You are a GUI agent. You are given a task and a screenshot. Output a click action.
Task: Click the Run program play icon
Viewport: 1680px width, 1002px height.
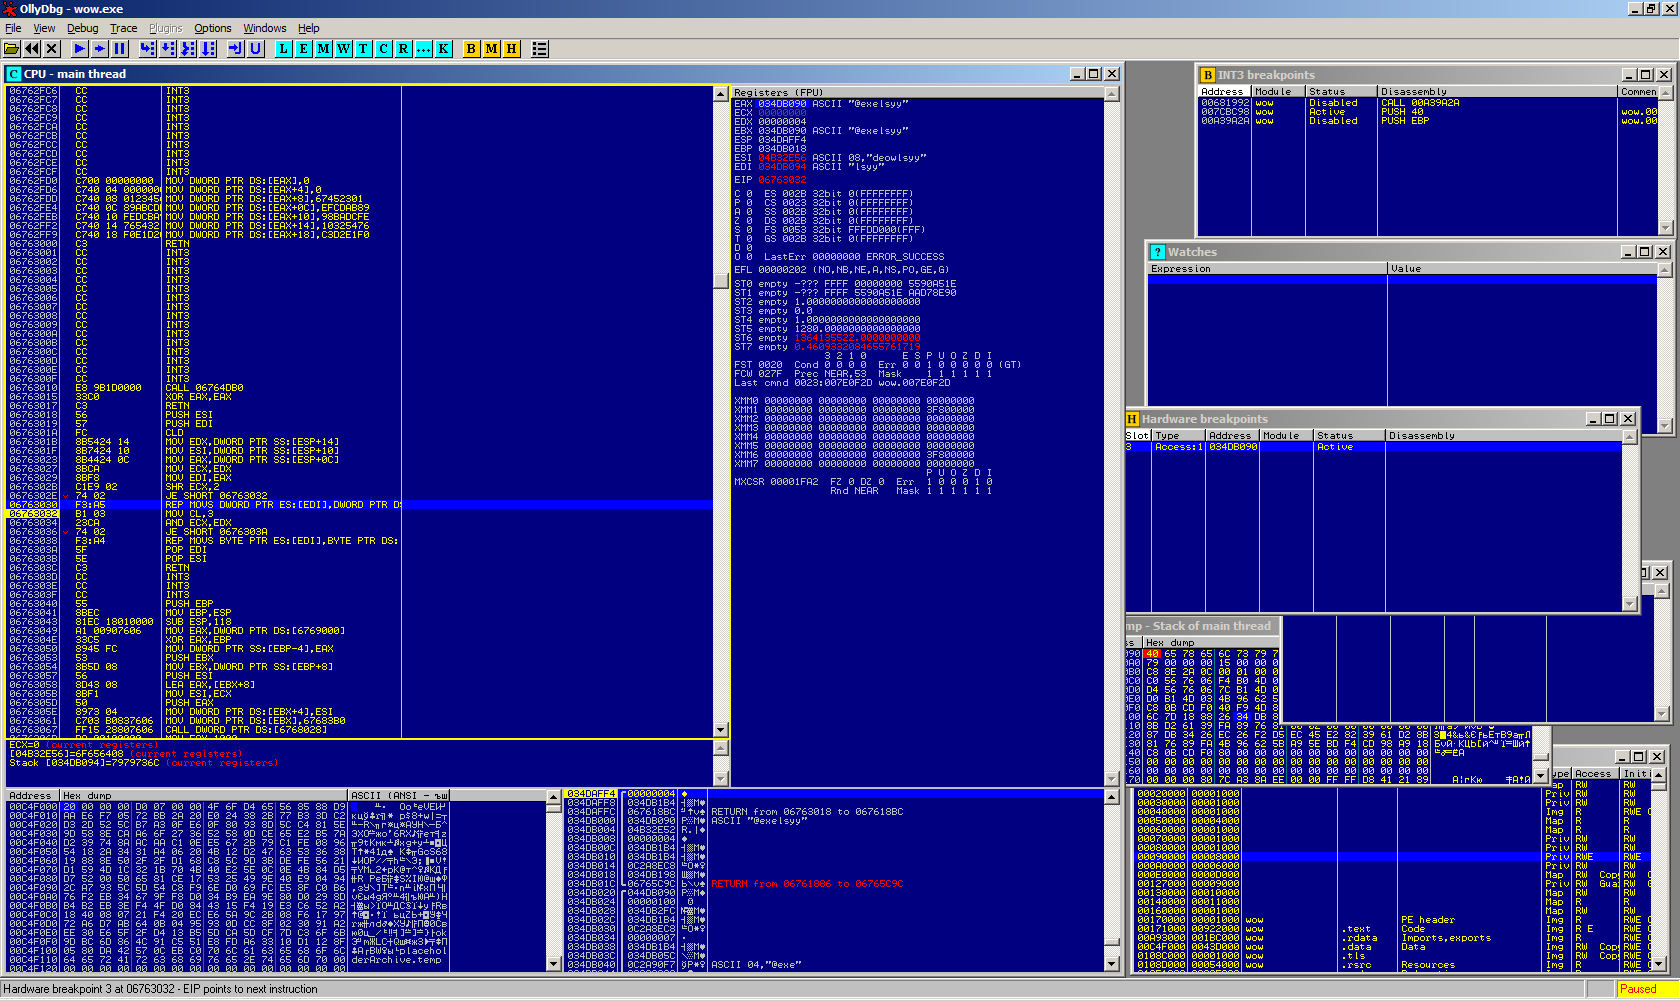(79, 49)
